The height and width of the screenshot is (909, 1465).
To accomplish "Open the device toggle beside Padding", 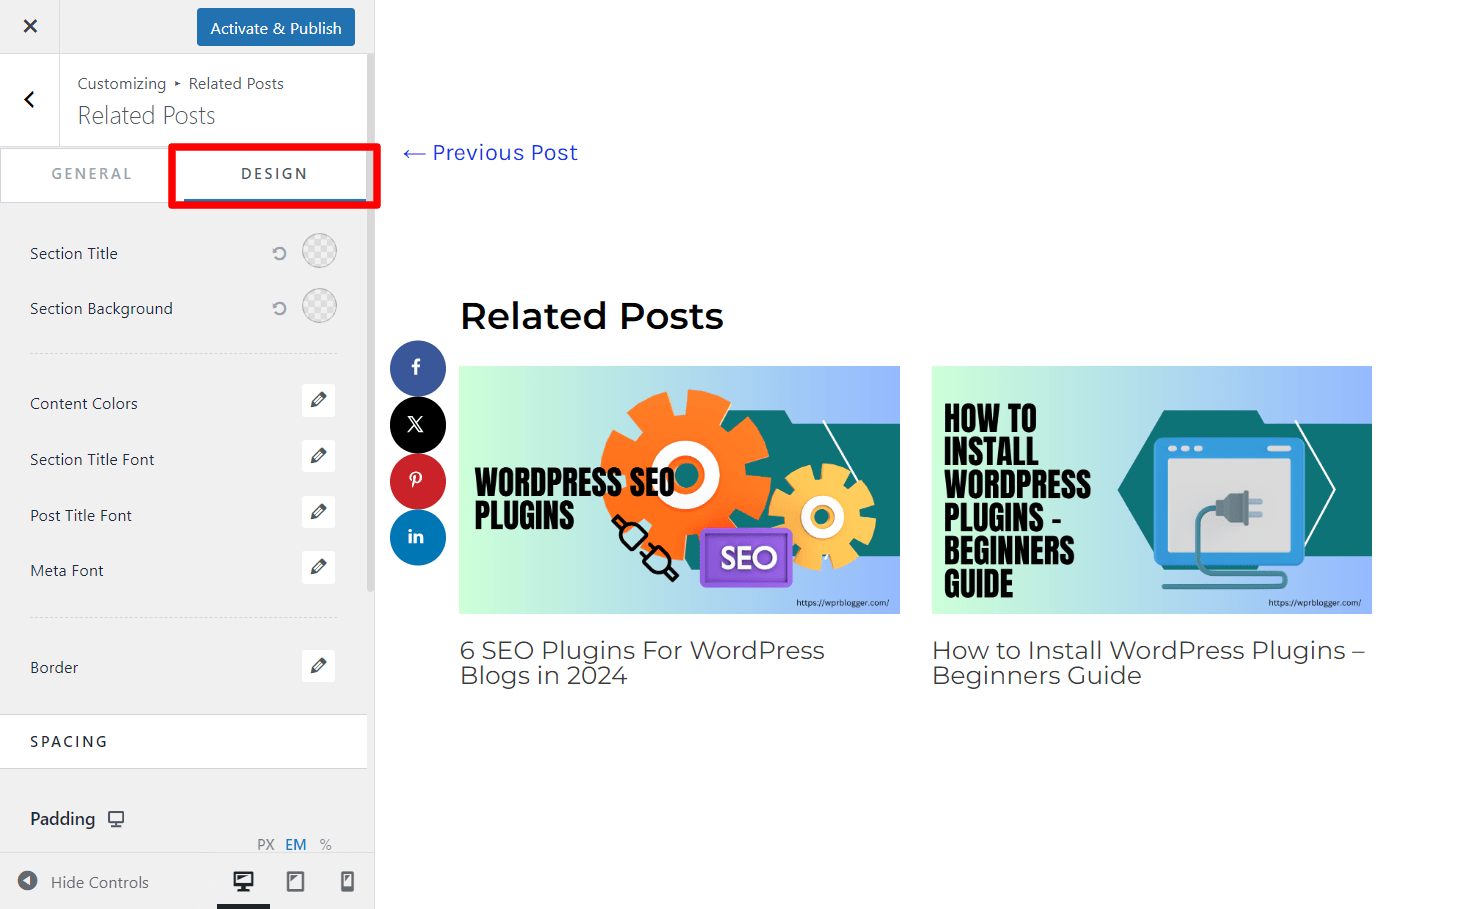I will coord(116,818).
